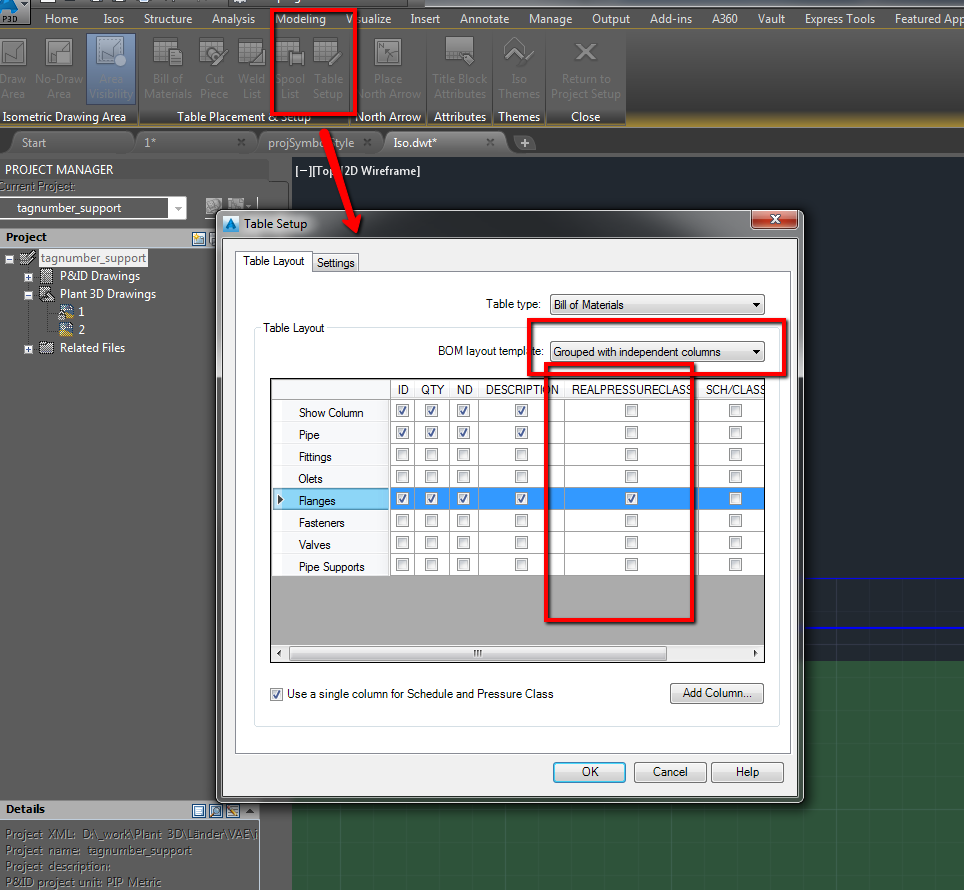Switch to the Settings tab
Viewport: 964px width, 890px height.
click(335, 261)
